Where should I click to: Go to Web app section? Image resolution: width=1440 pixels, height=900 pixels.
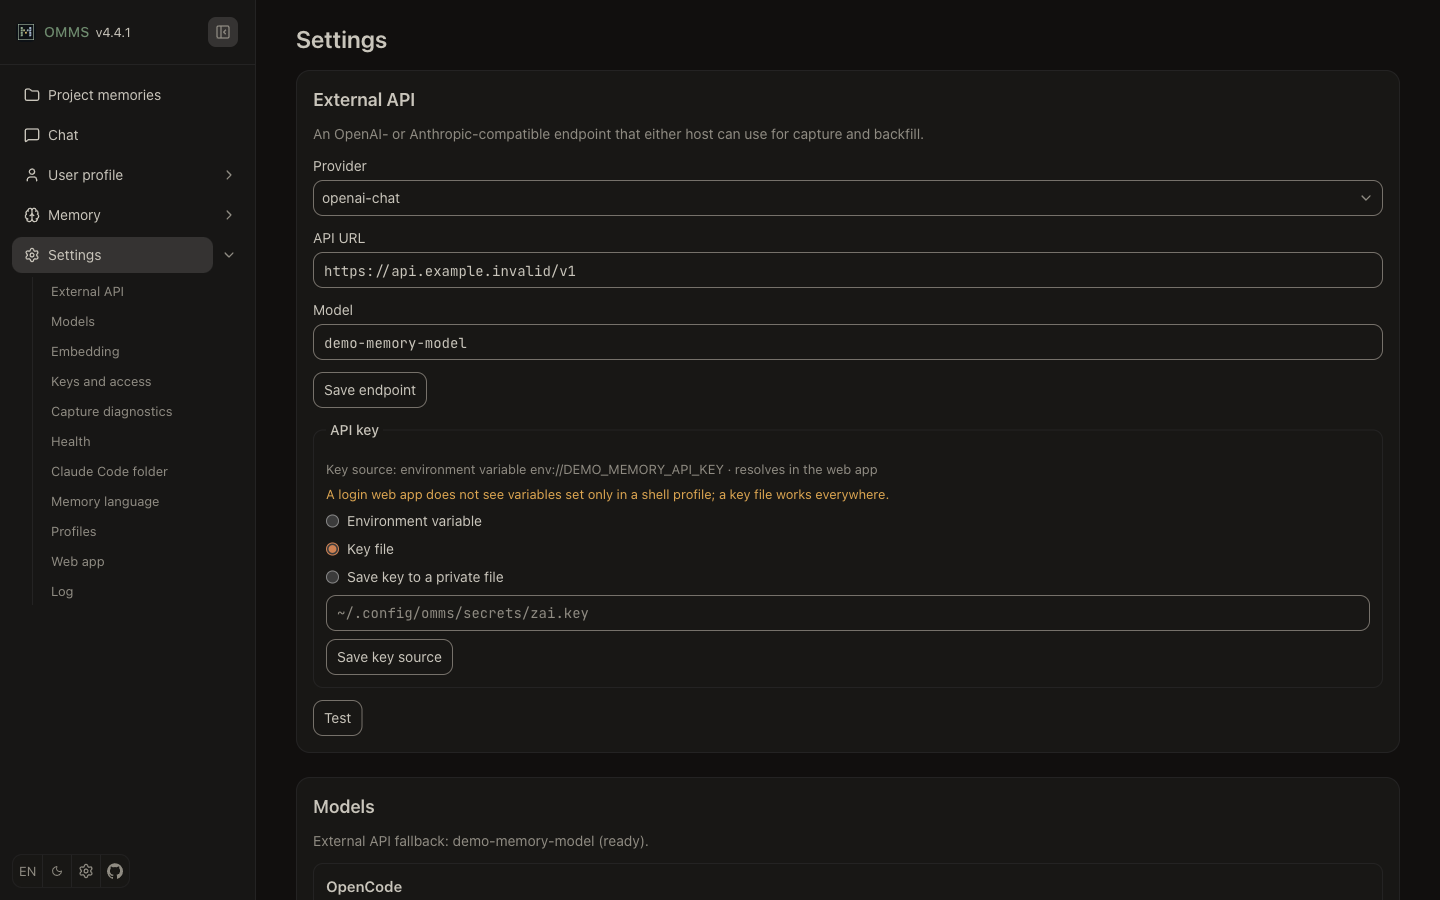[x=78, y=562]
